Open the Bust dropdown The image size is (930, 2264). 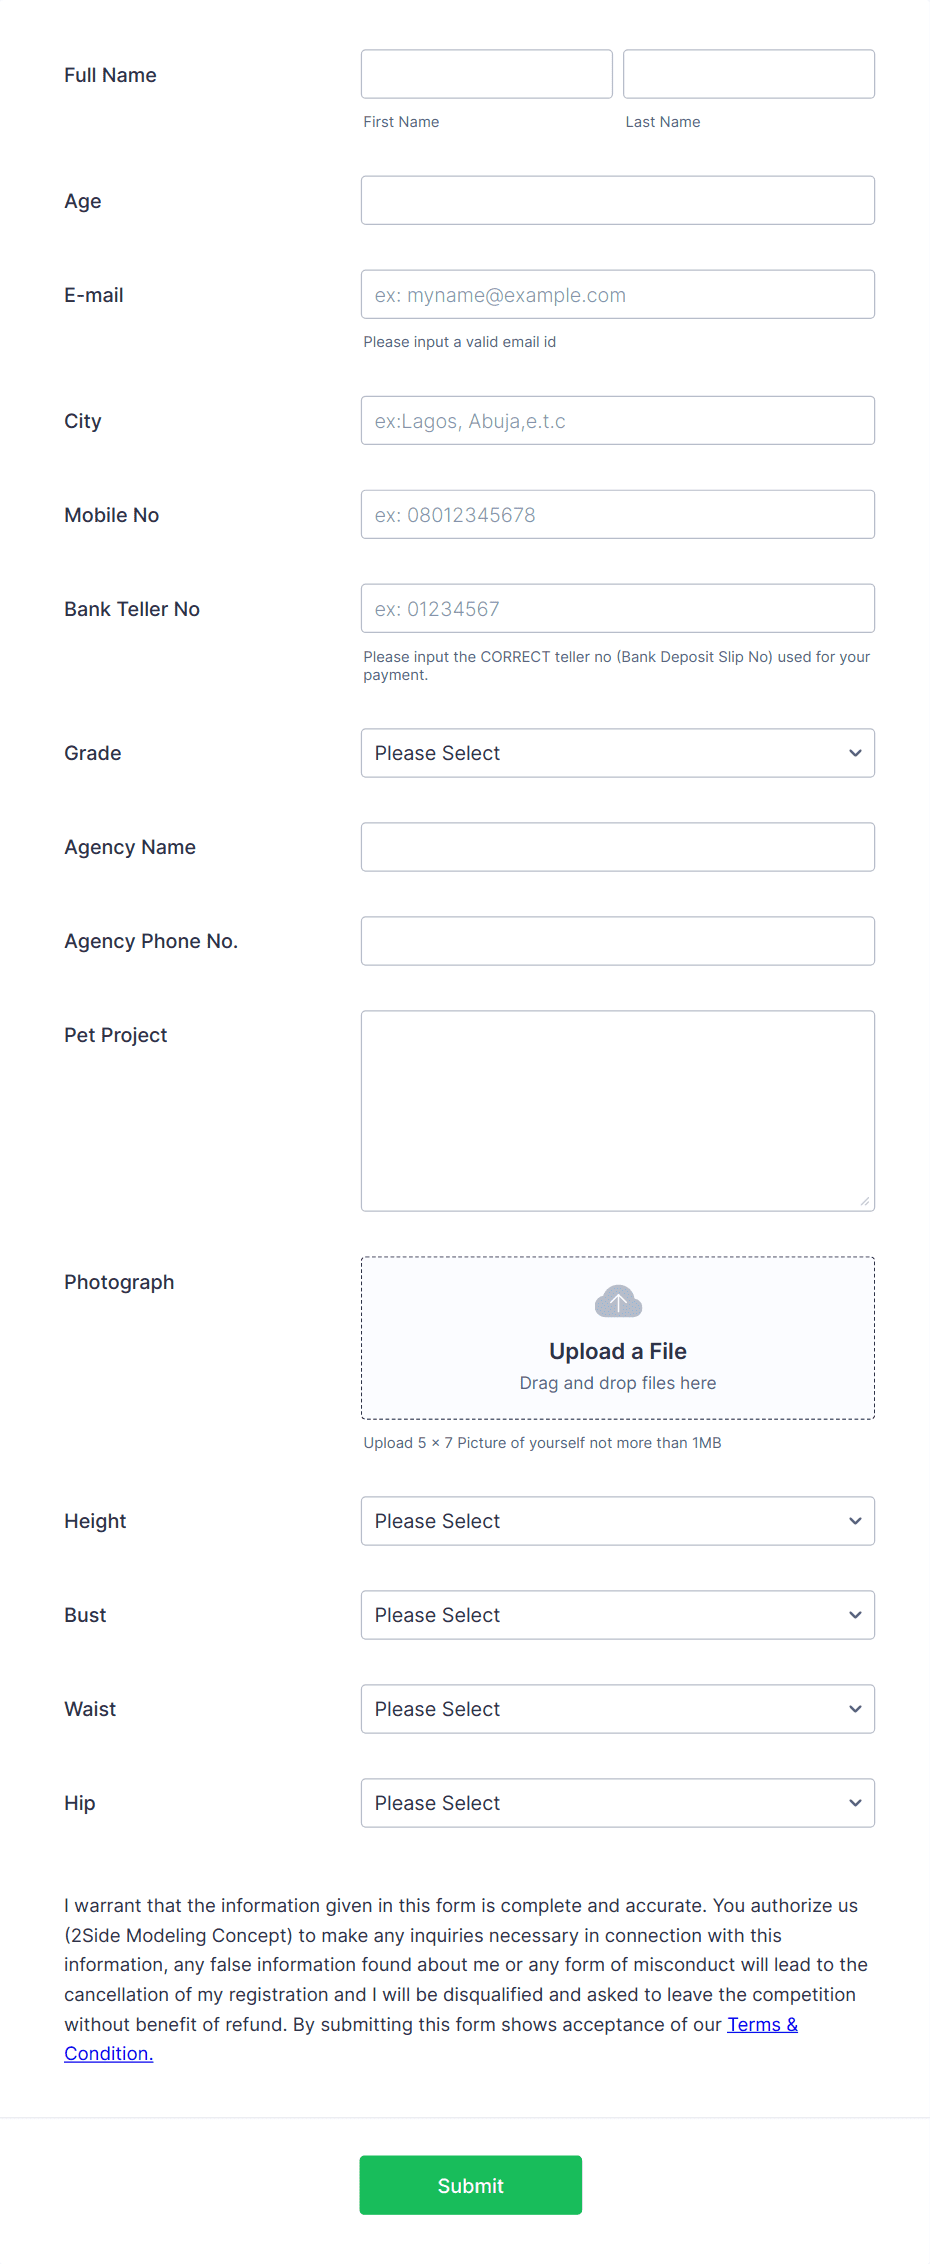(x=617, y=1614)
